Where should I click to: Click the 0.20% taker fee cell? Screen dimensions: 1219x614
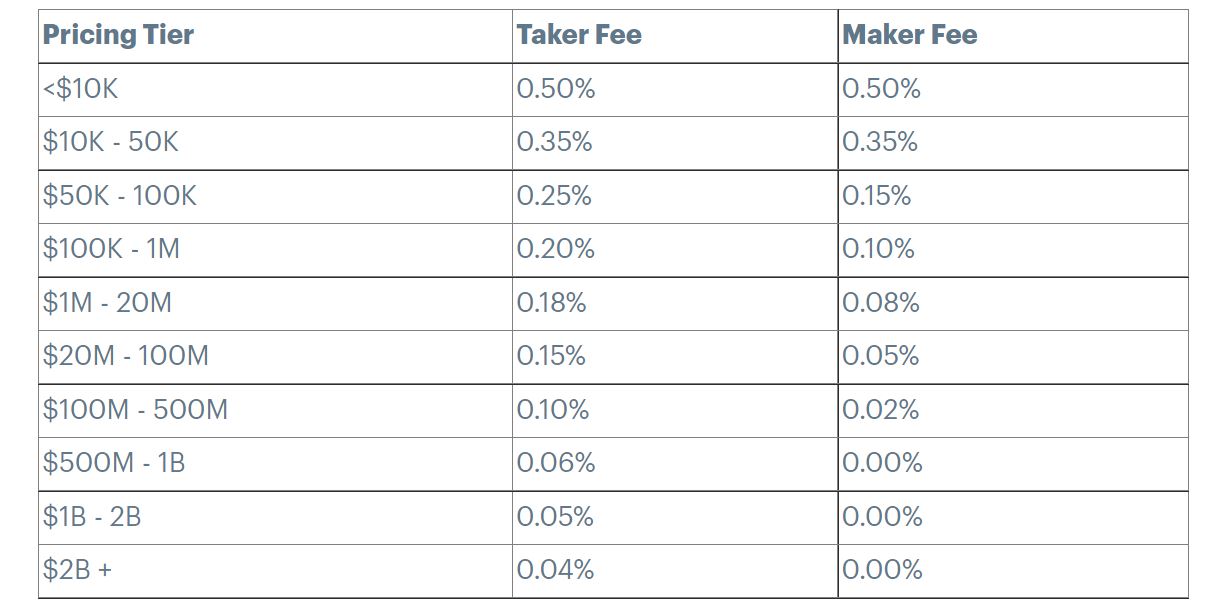[x=675, y=250]
